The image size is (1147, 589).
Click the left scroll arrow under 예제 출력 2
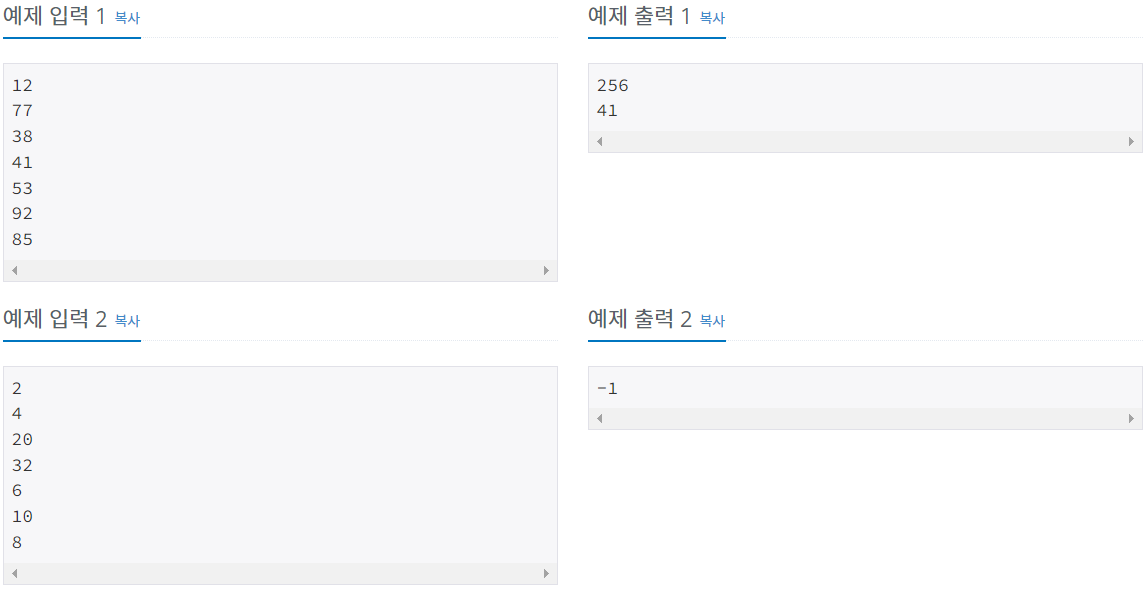(598, 419)
